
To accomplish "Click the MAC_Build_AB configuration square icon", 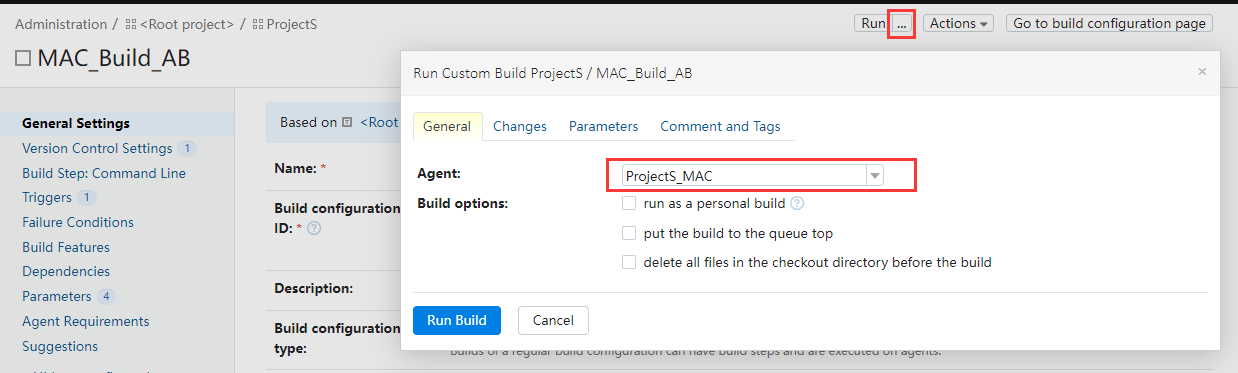I will [x=23, y=58].
